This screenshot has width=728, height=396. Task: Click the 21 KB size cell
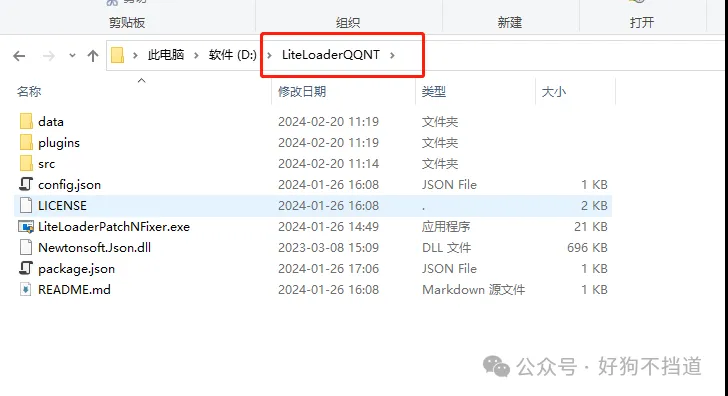pyautogui.click(x=591, y=227)
